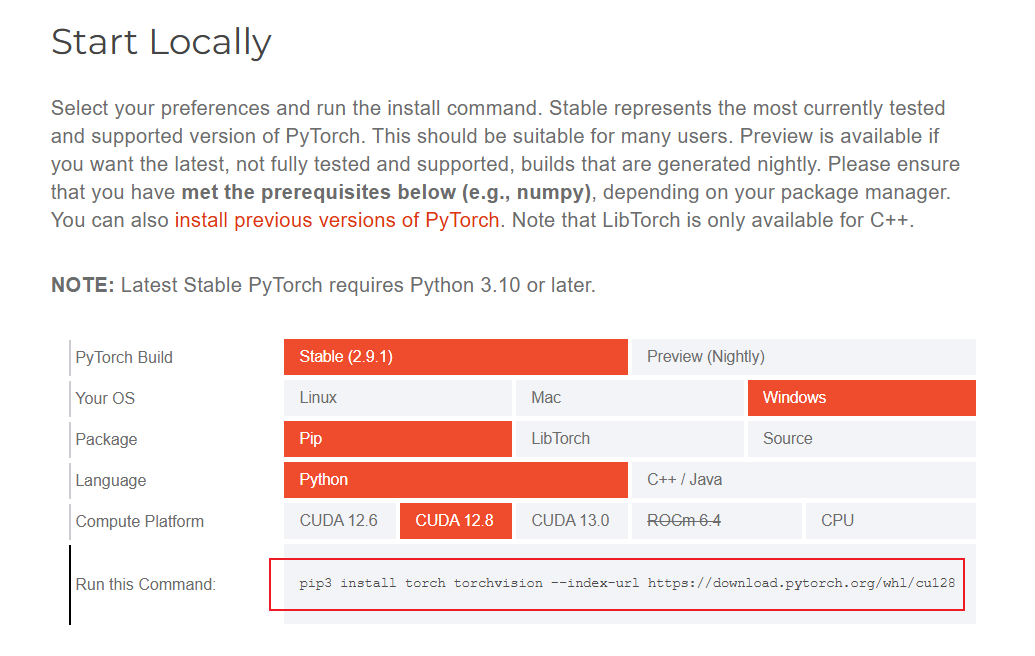Pick CPU compute platform
1035x656 pixels.
[890, 521]
